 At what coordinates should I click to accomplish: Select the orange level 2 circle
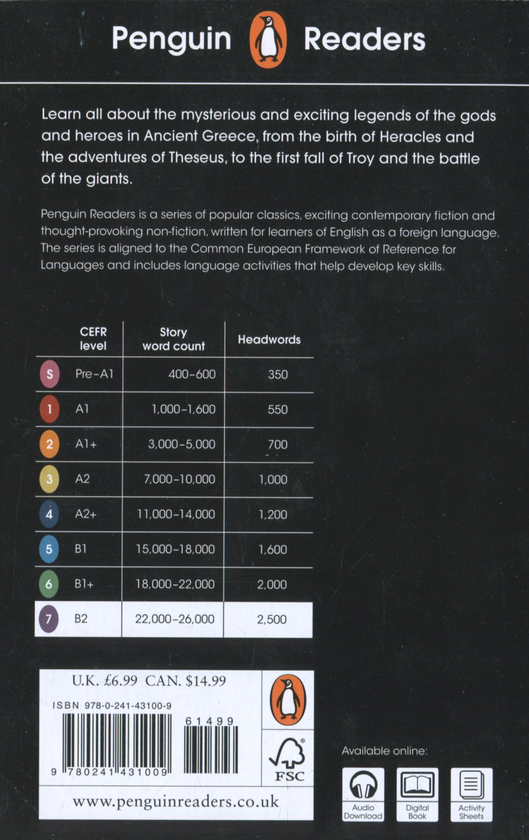click(49, 444)
